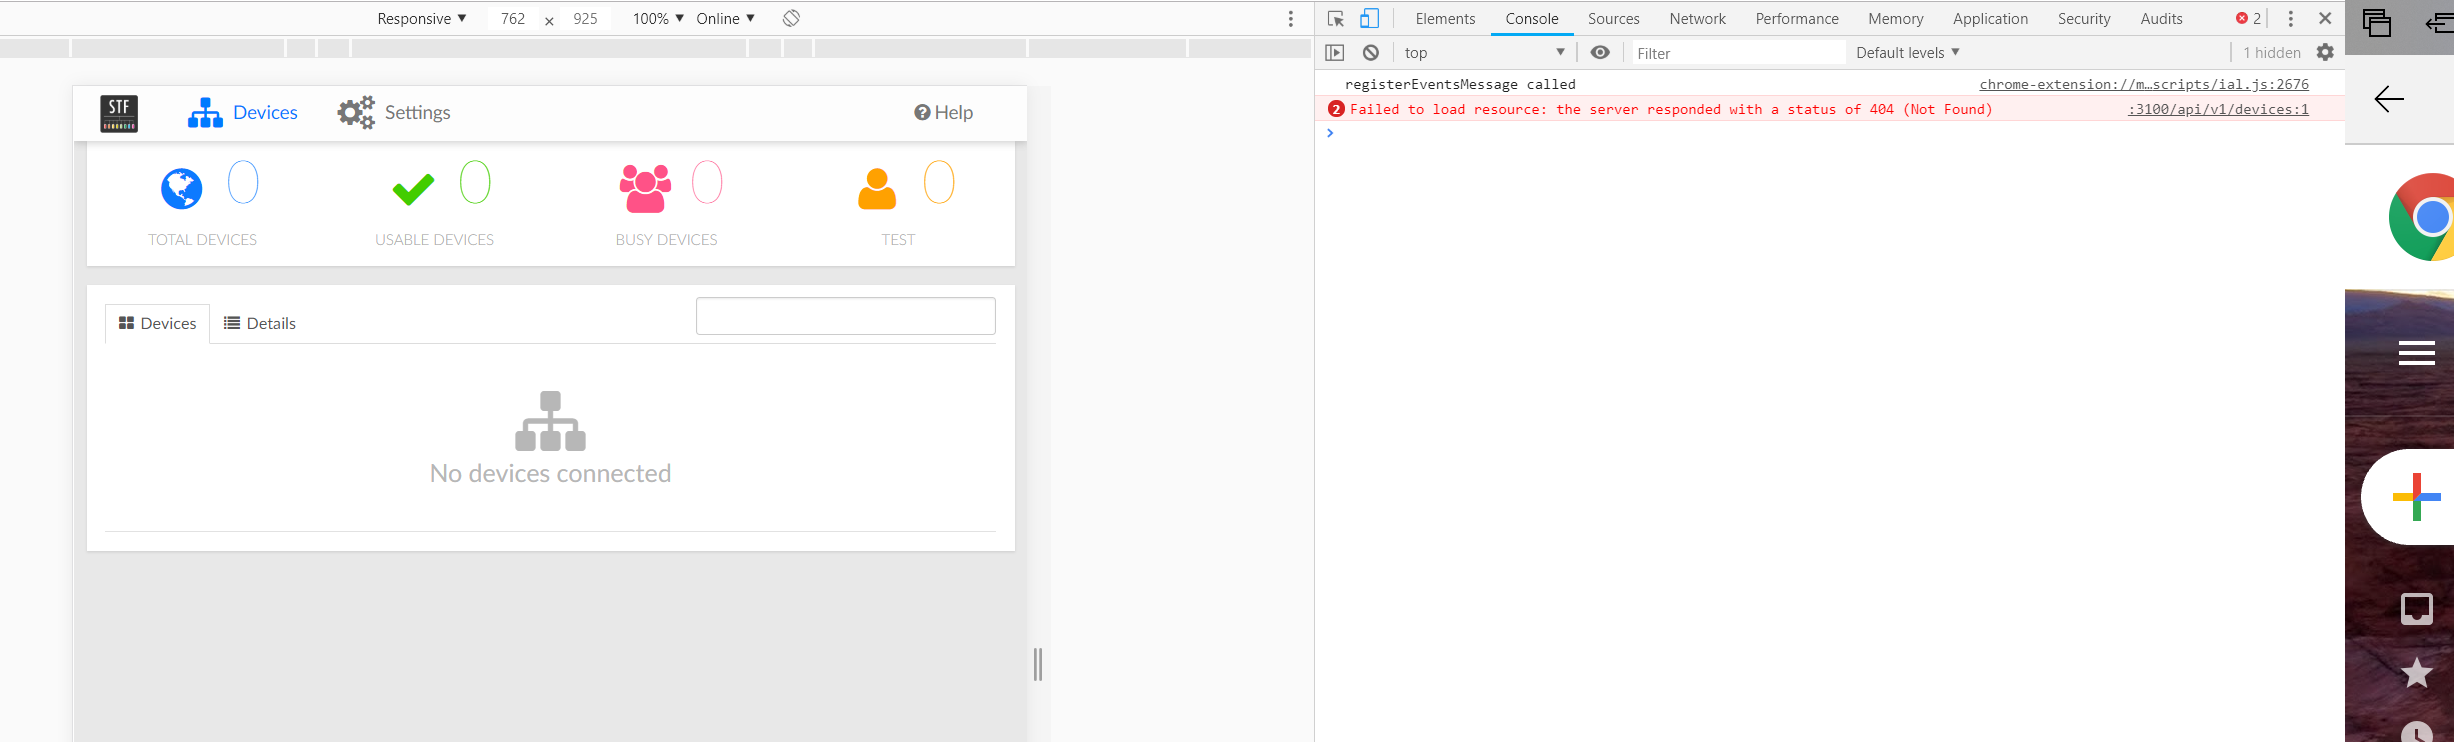The width and height of the screenshot is (2454, 742).
Task: Open the 100% zoom dropdown
Action: pos(658,19)
